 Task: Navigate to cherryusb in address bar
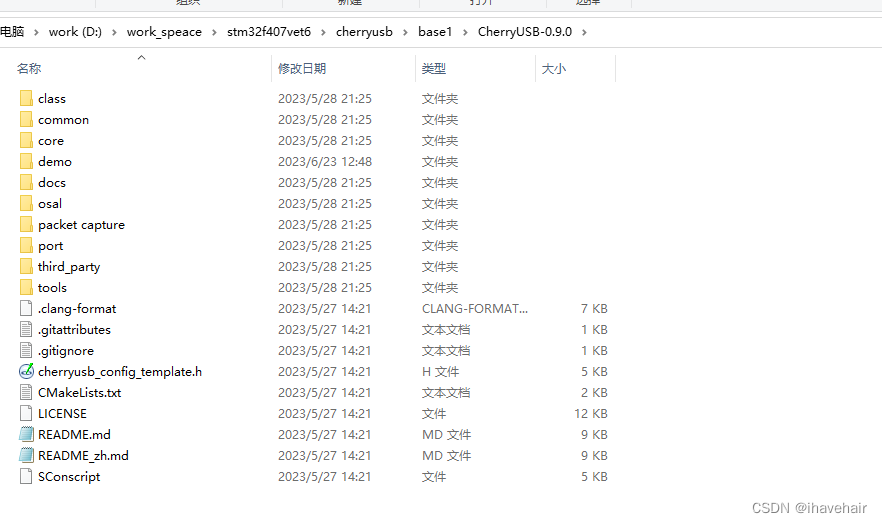[364, 31]
